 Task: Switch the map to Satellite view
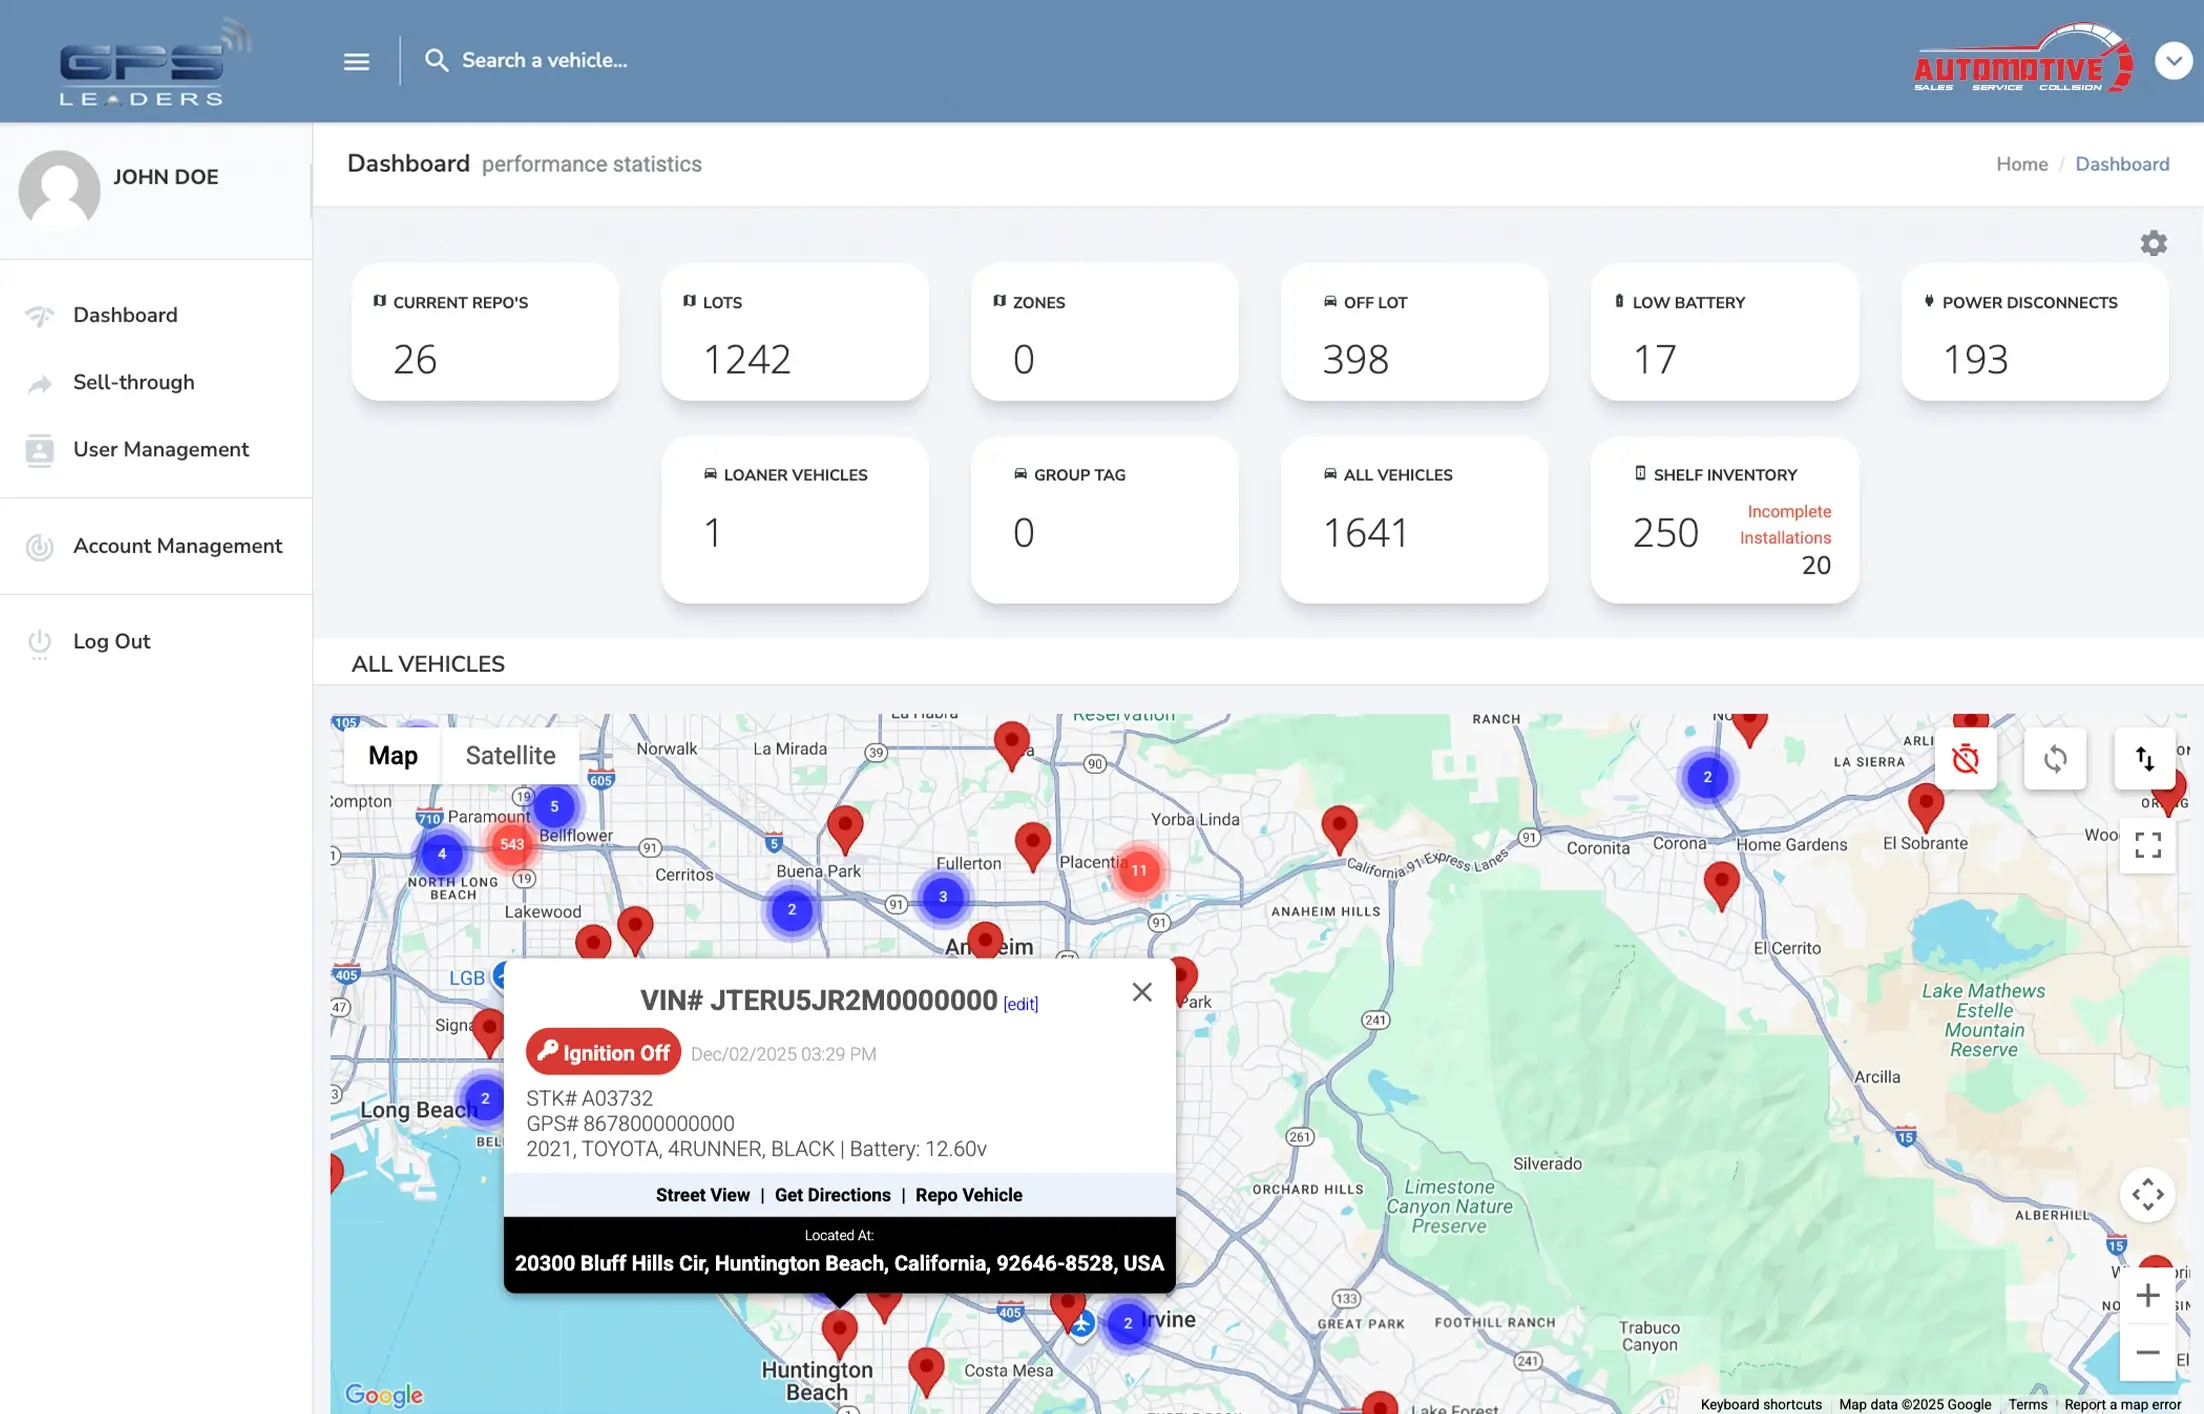510,755
